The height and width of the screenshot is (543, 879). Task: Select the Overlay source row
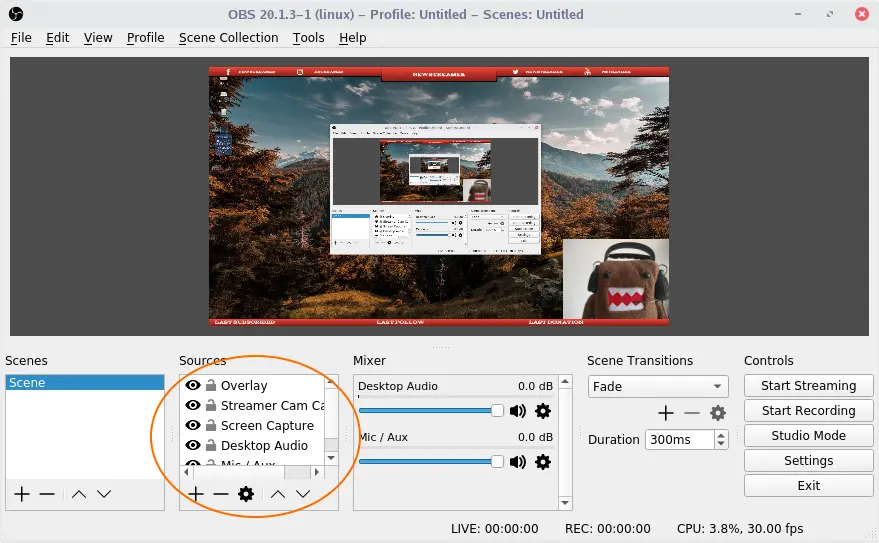[x=252, y=386]
